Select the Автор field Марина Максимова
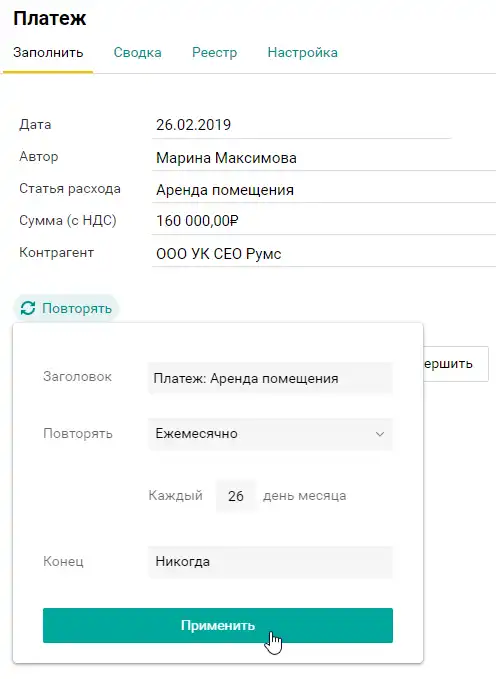496x679 pixels. point(324,158)
